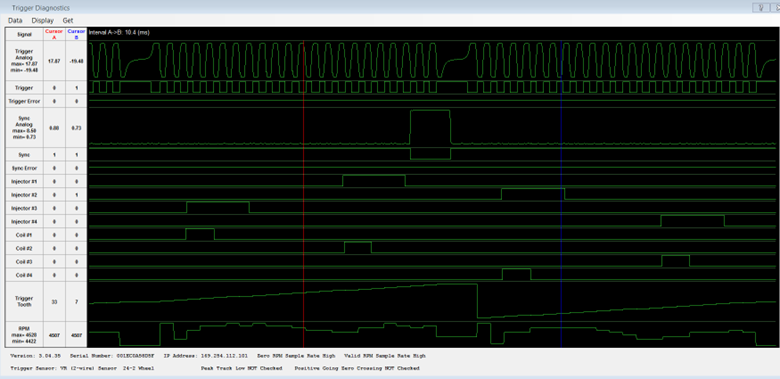Open the Data menu
Viewport: 780px width, 379px height.
[15, 20]
